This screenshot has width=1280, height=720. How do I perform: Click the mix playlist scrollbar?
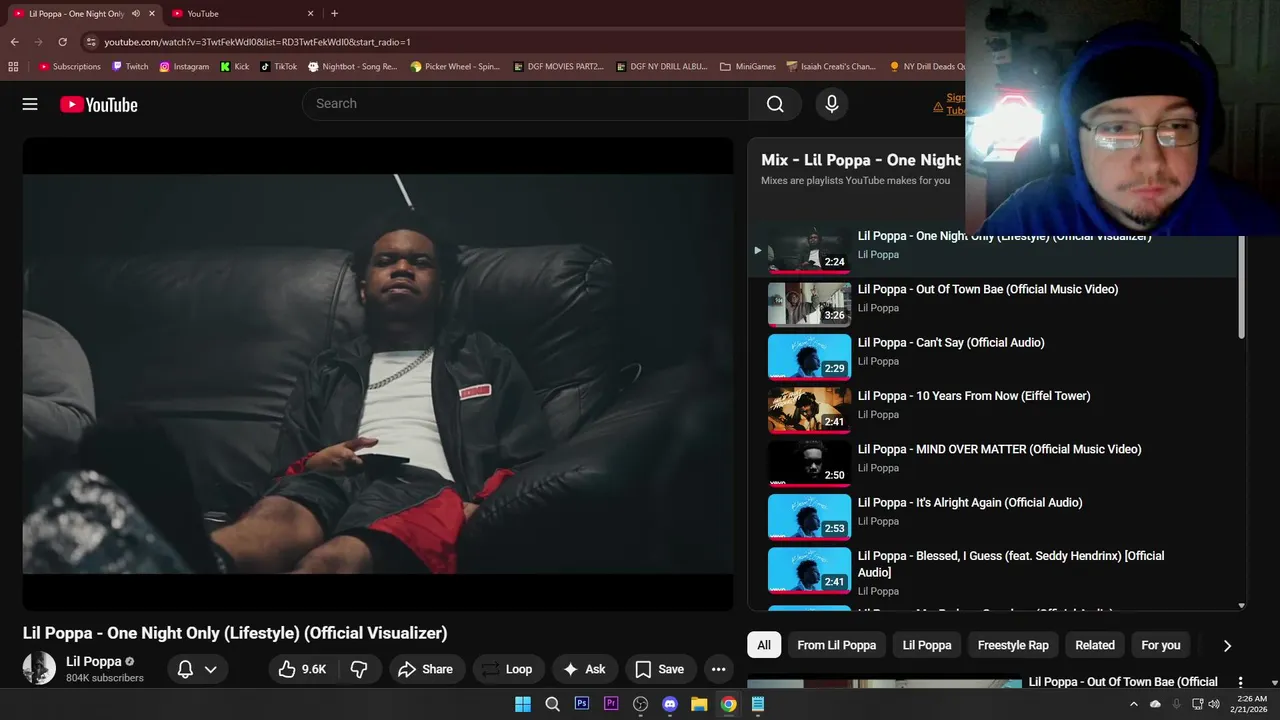pyautogui.click(x=1242, y=288)
